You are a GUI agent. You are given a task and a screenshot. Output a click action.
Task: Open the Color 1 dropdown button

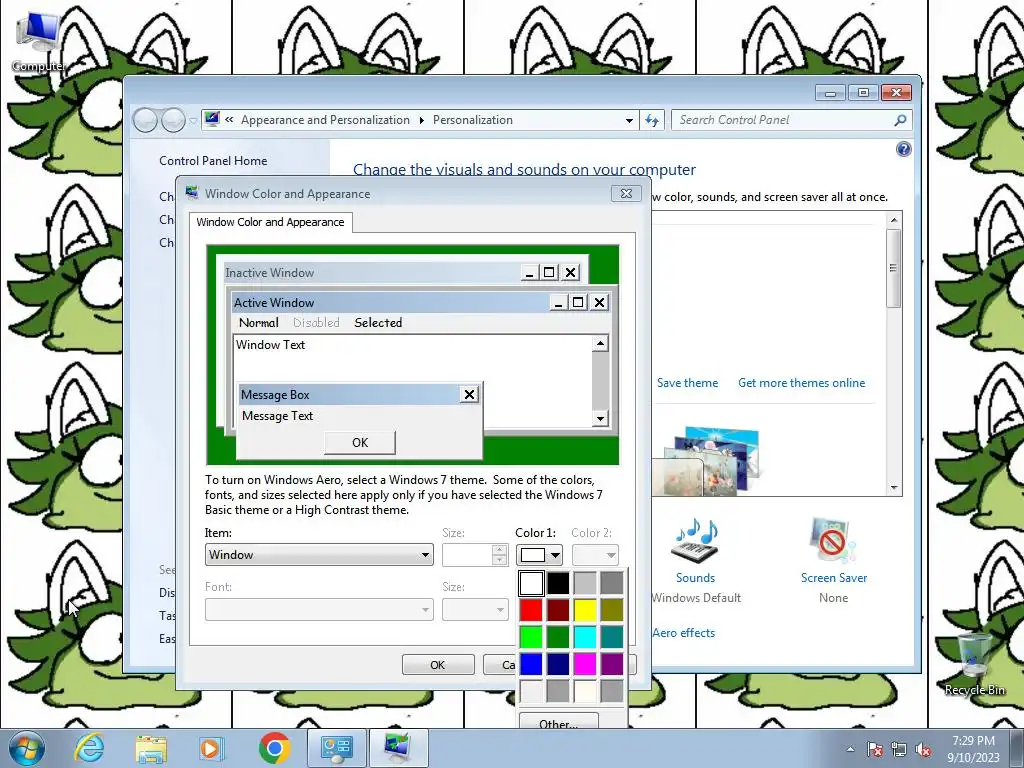[554, 555]
